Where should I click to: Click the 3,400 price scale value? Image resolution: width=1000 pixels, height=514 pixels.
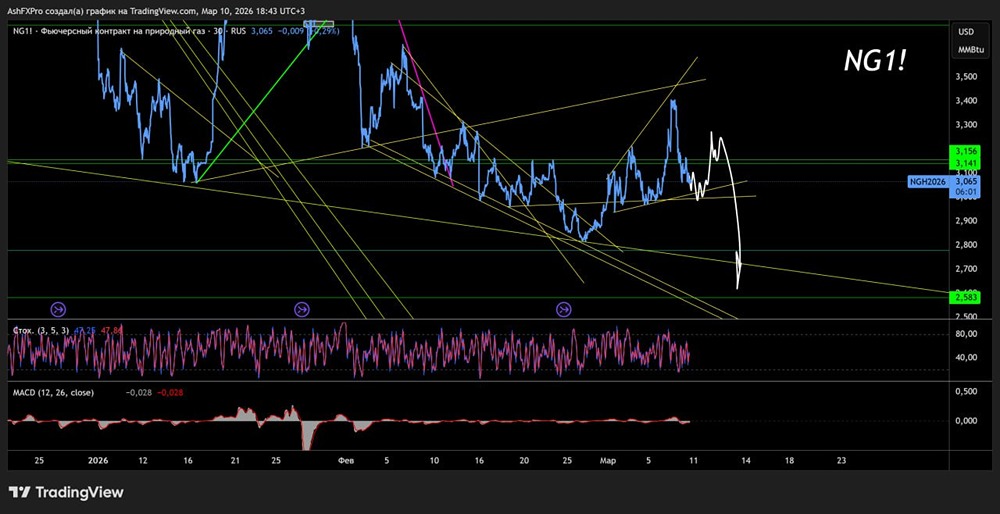[x=967, y=101]
